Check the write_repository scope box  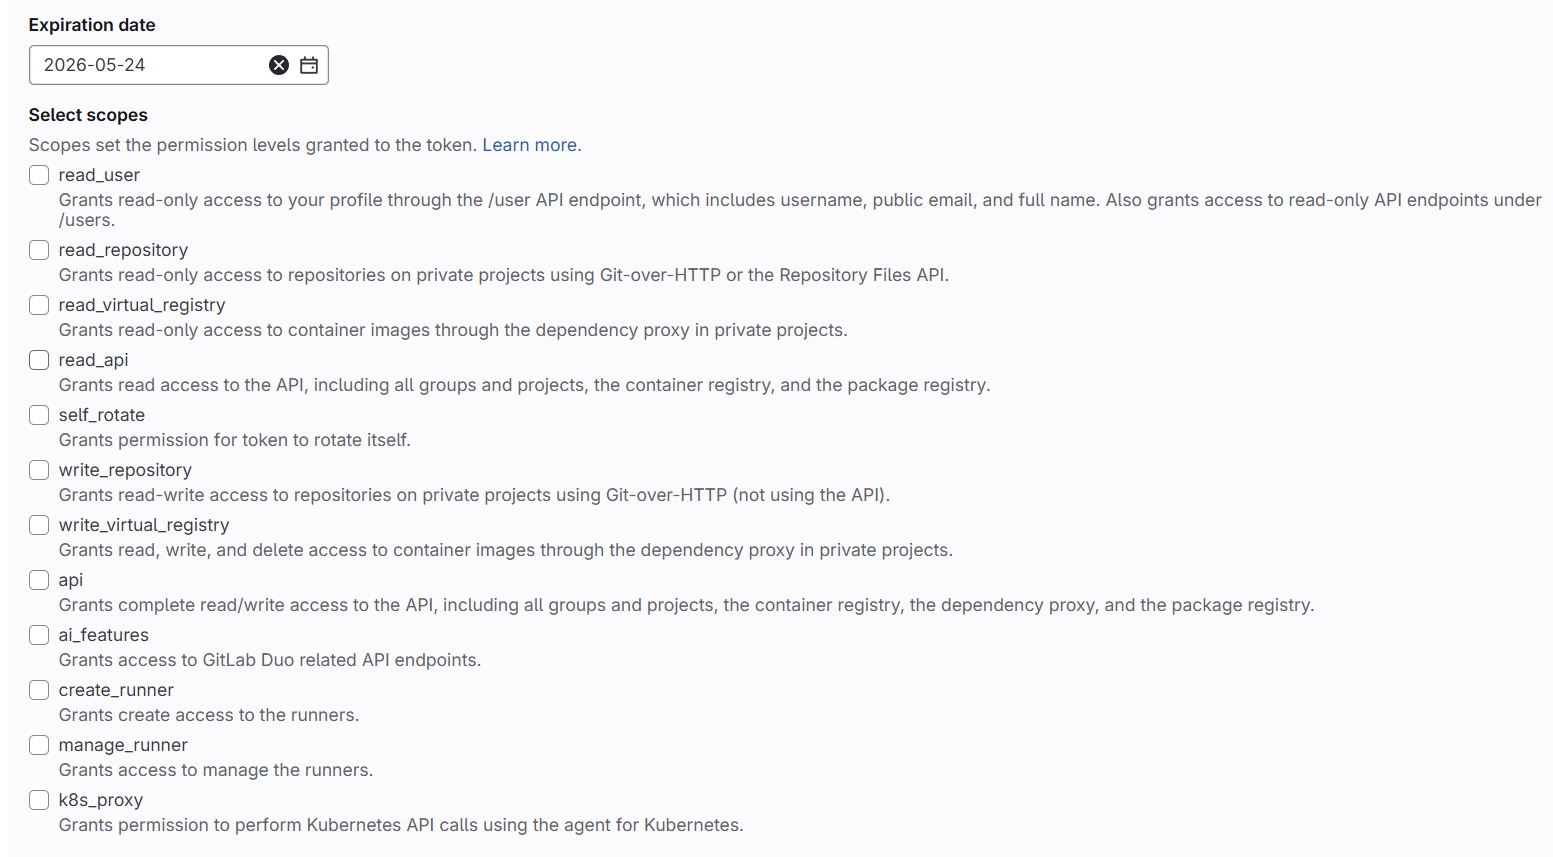click(39, 470)
